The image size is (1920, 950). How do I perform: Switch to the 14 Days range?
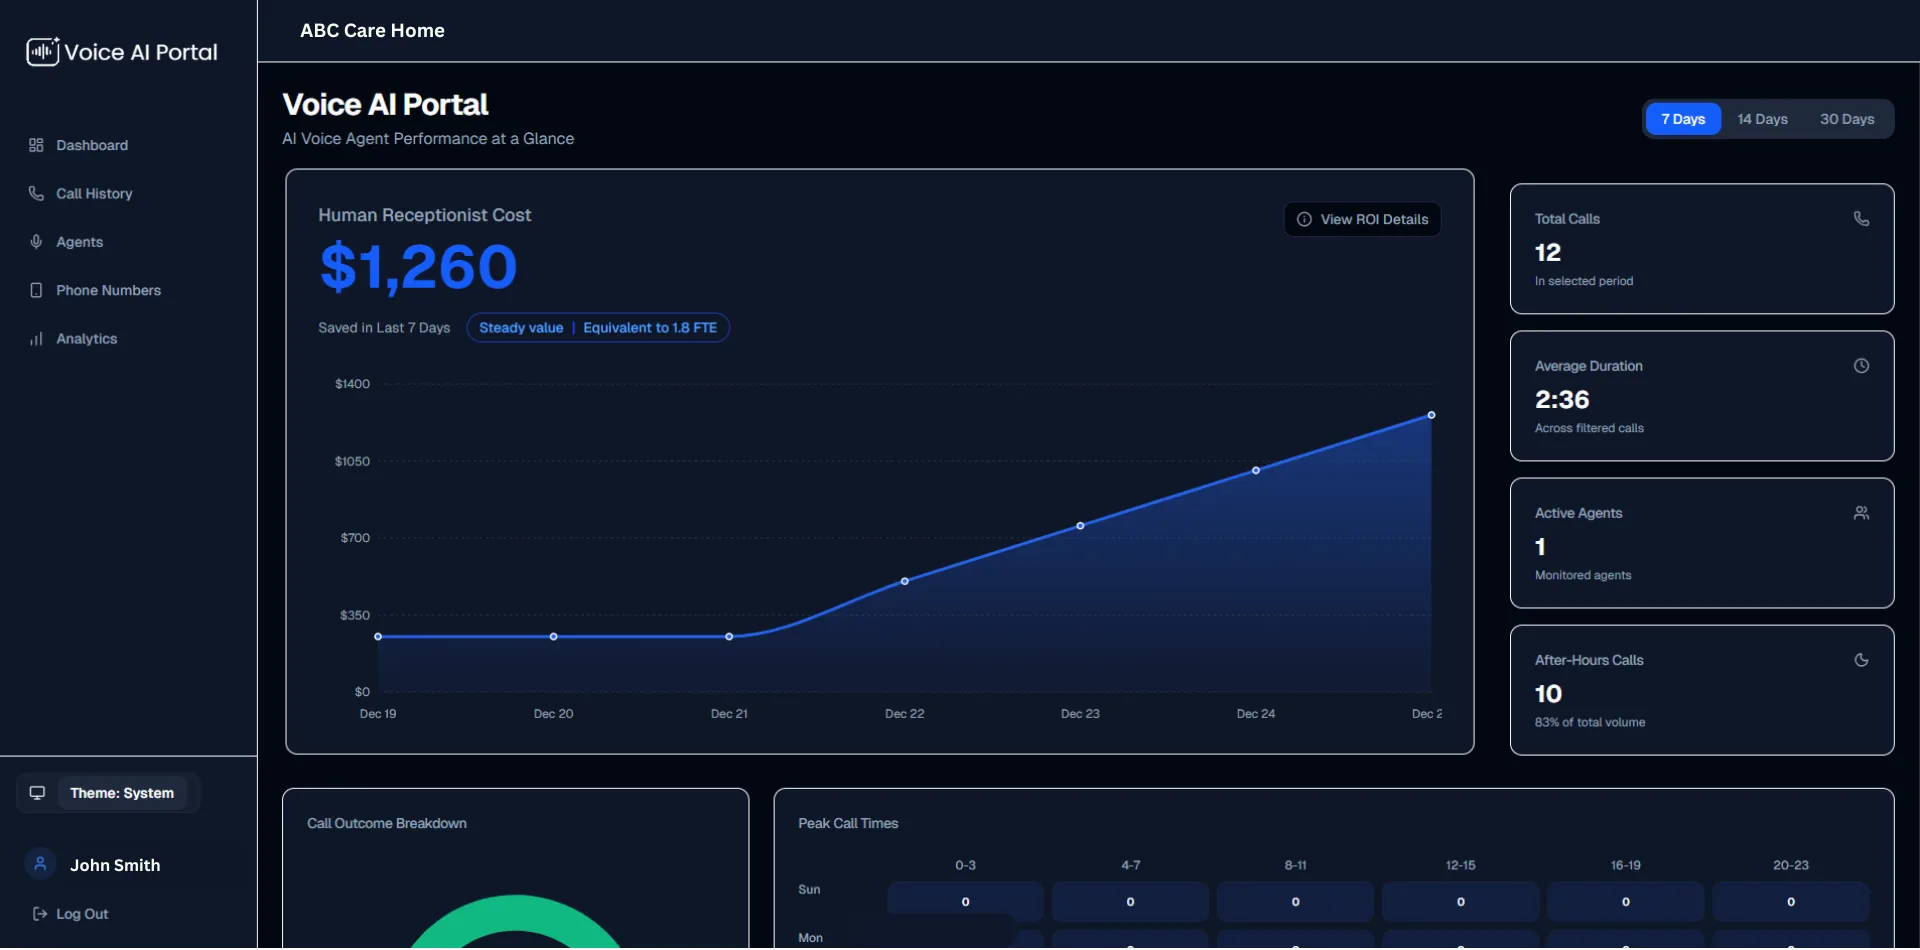pos(1761,118)
